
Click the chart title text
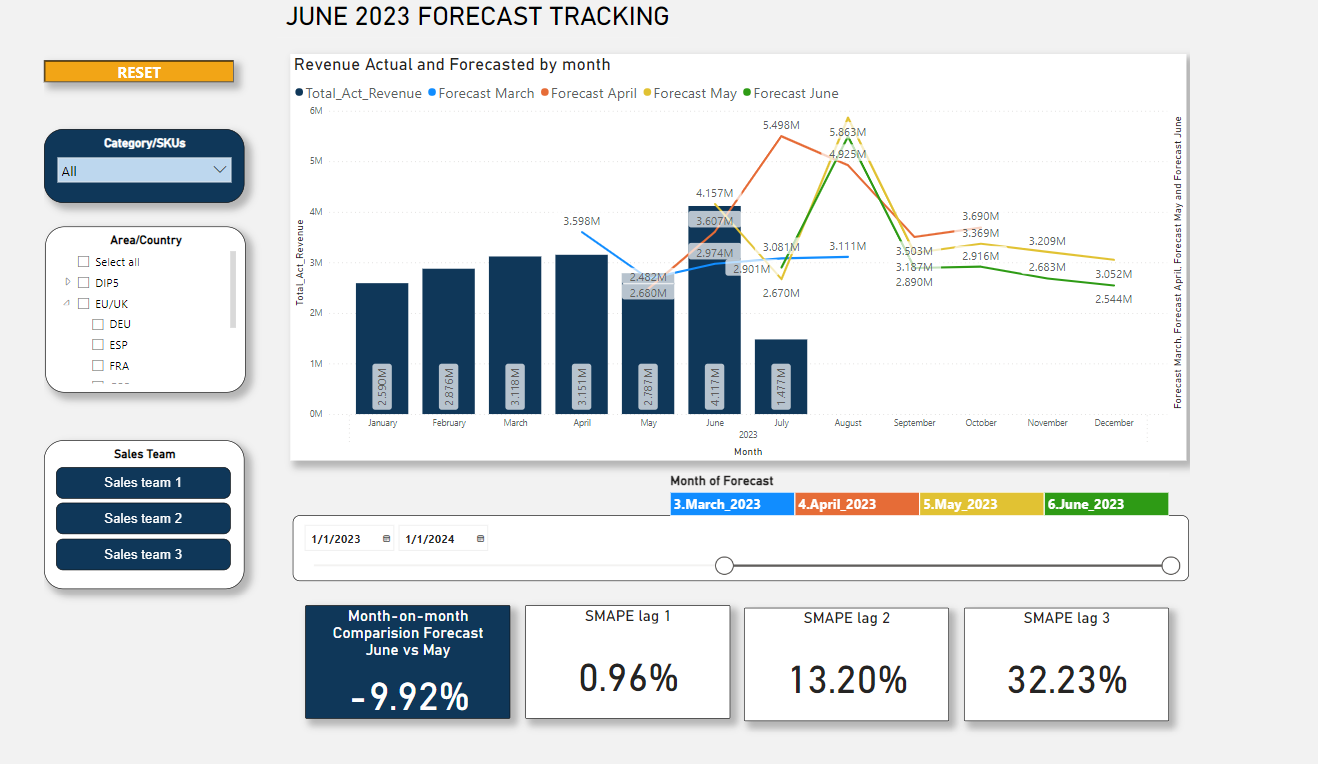point(452,65)
